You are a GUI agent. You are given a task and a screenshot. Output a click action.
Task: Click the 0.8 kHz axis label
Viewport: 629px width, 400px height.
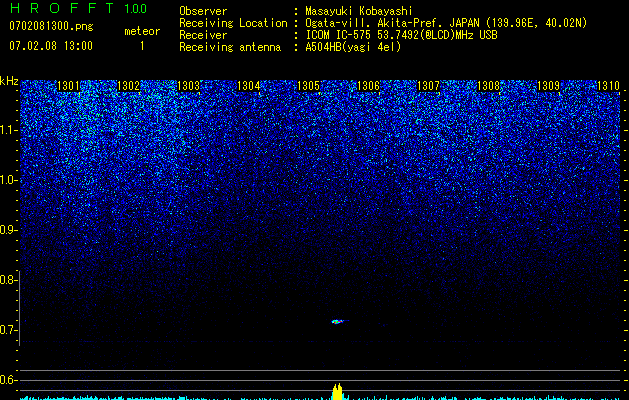point(7,280)
